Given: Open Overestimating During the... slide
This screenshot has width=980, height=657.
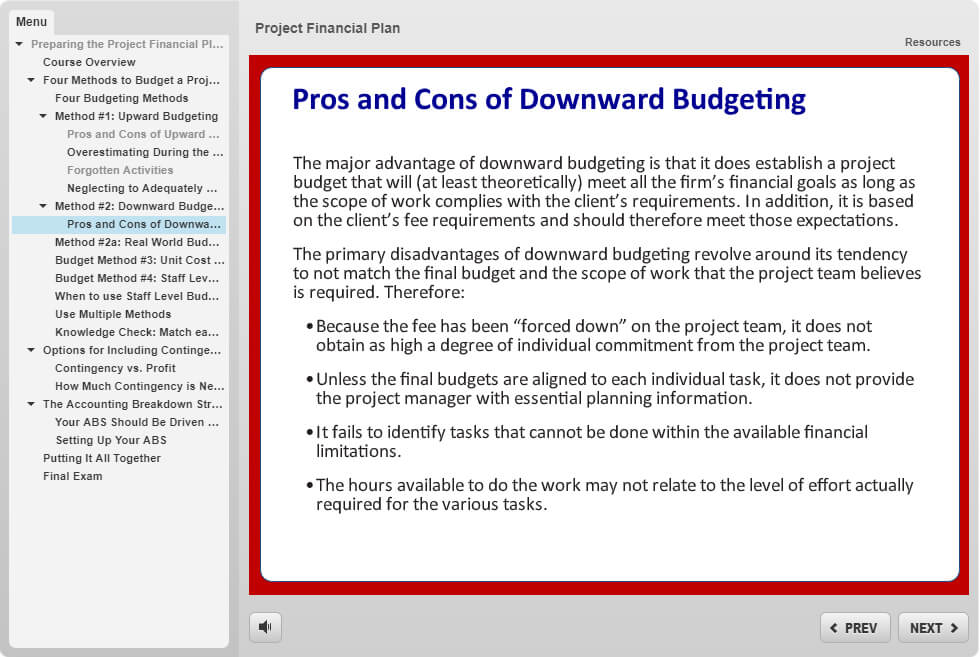Looking at the screenshot, I should (x=145, y=153).
